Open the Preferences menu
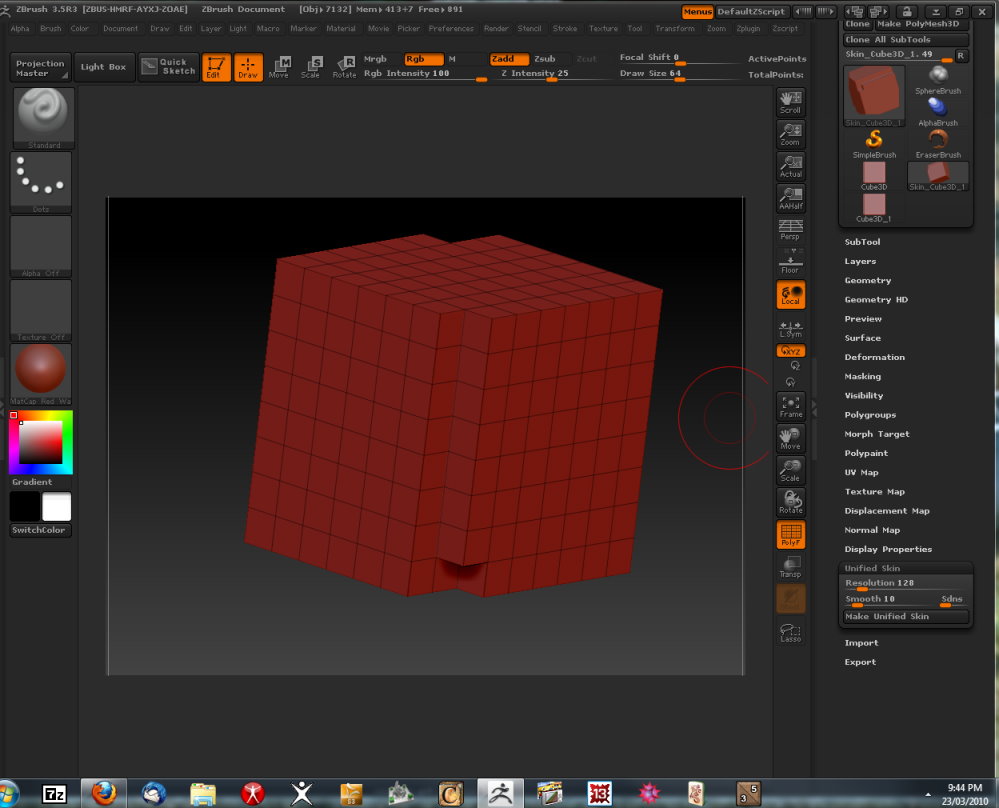 452,28
